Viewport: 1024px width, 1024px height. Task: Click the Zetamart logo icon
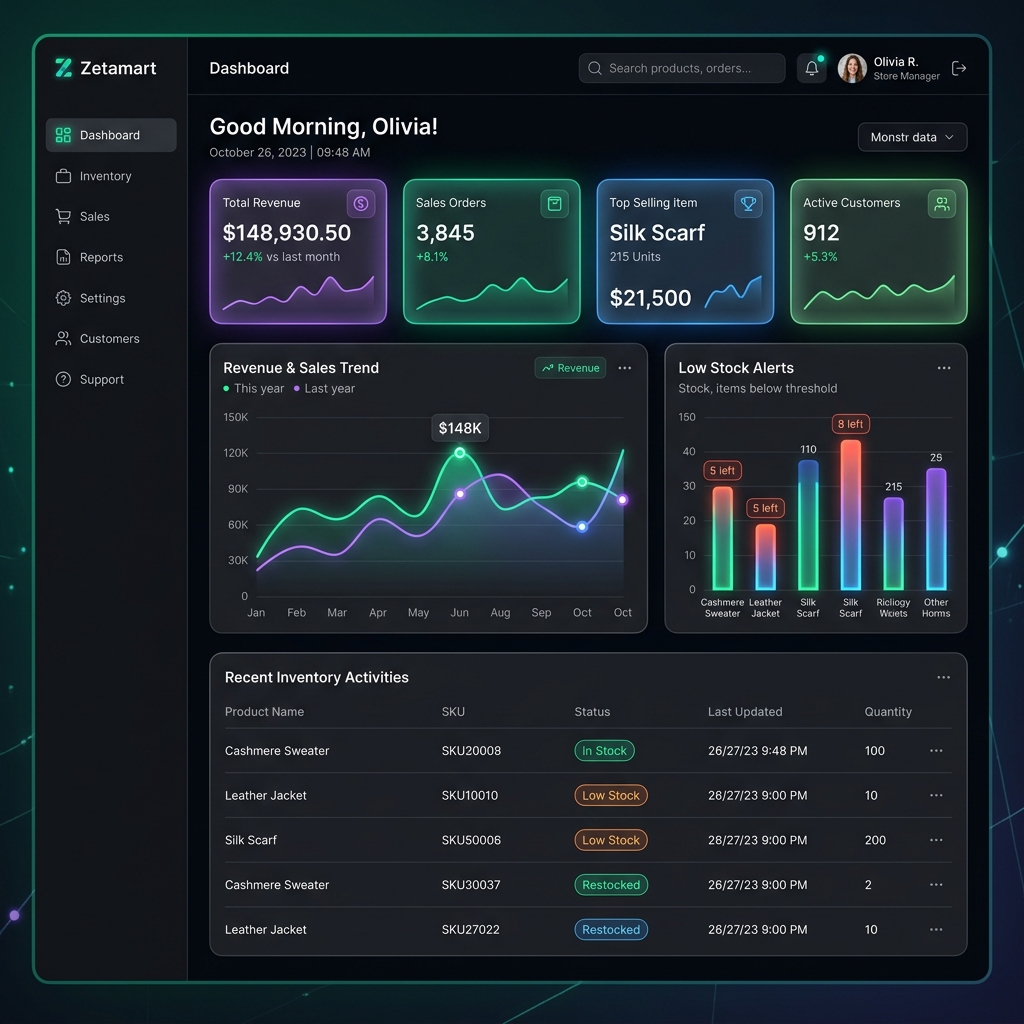(63, 68)
